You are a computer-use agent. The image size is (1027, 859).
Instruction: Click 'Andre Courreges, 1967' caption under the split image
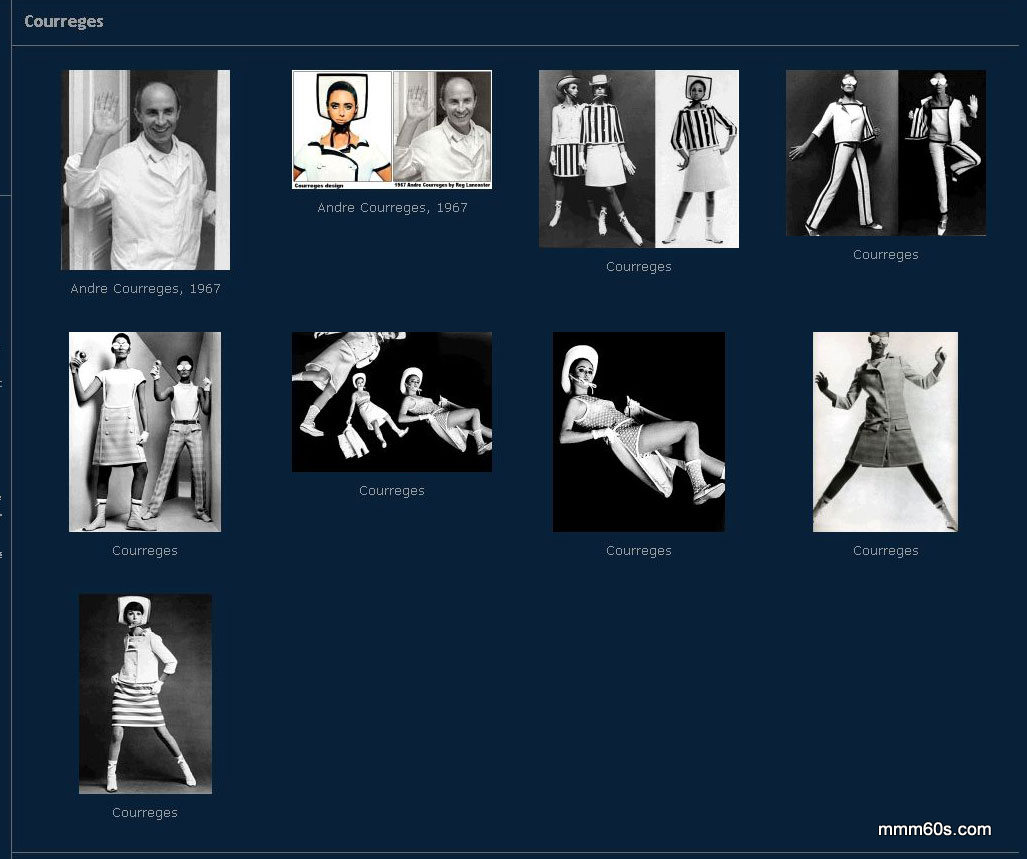tap(392, 208)
